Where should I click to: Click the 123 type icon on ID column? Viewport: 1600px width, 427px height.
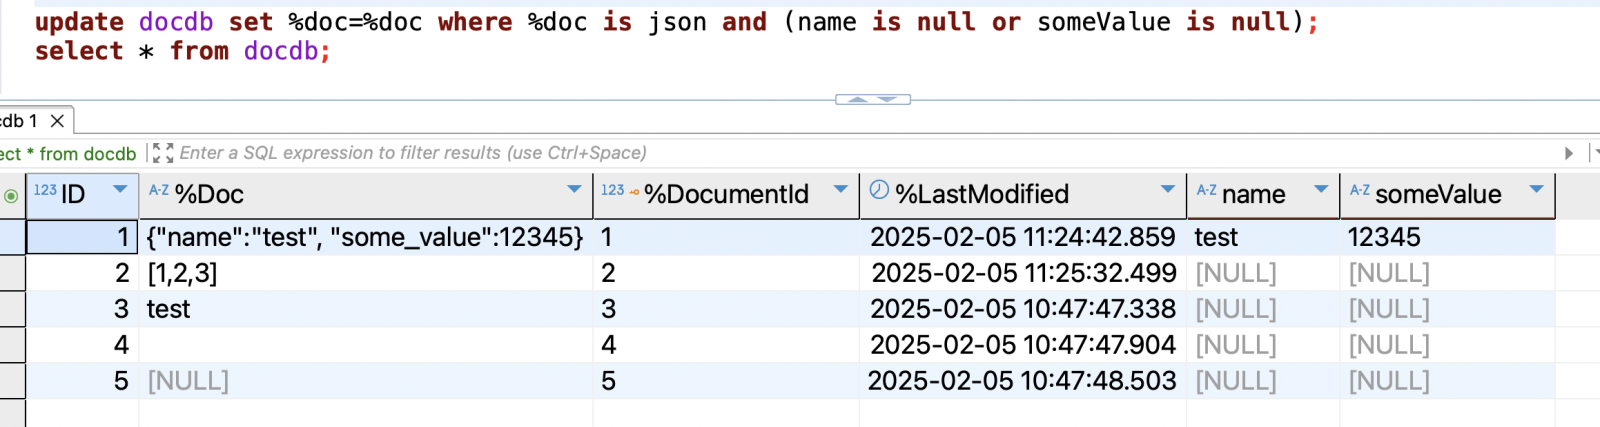(x=45, y=190)
